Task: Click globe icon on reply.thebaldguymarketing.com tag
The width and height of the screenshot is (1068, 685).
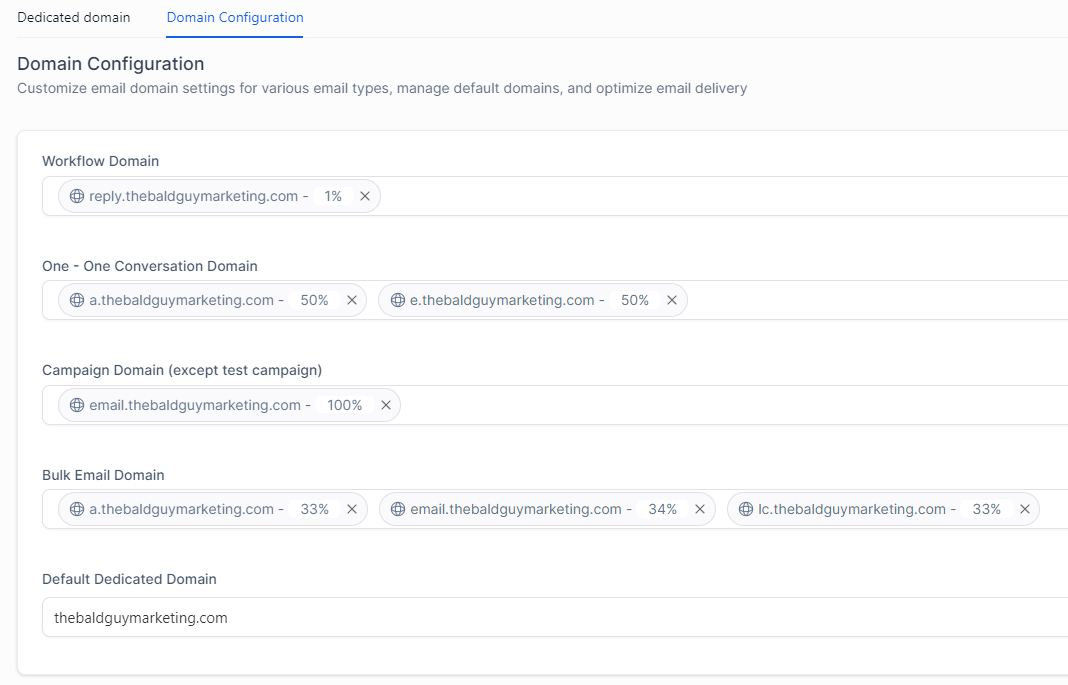Action: click(77, 196)
